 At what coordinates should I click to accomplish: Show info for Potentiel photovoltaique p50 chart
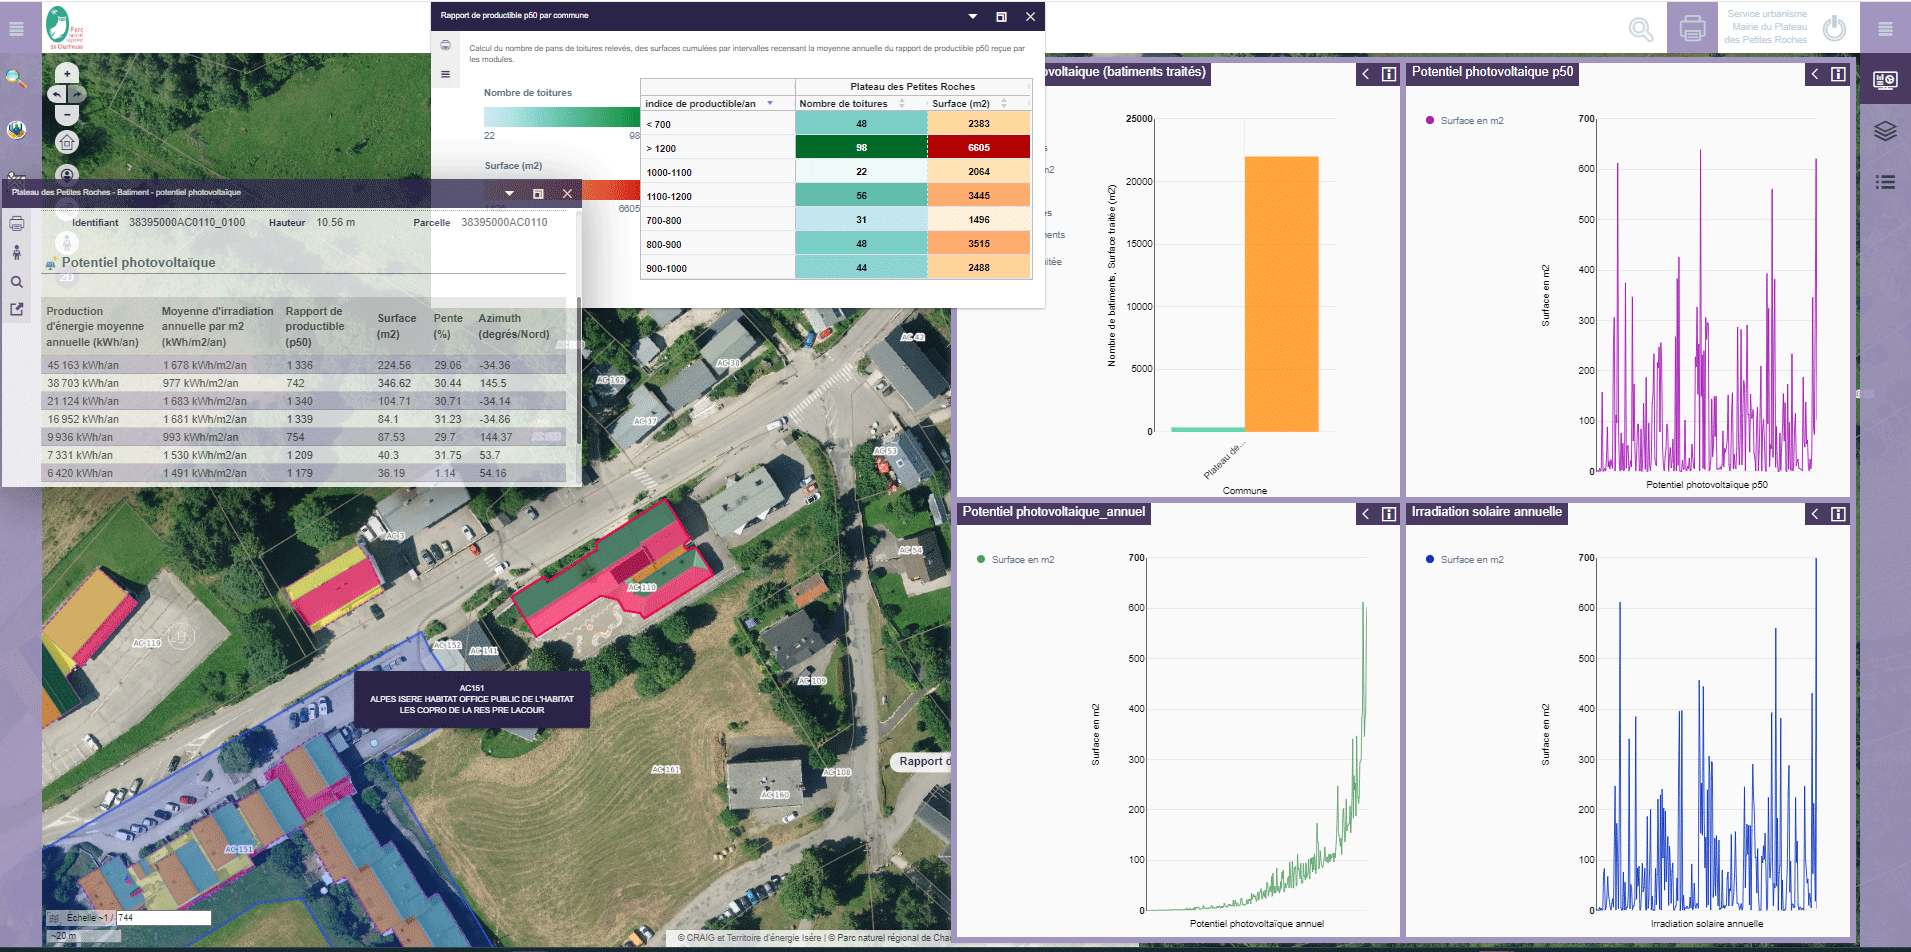pyautogui.click(x=1838, y=74)
